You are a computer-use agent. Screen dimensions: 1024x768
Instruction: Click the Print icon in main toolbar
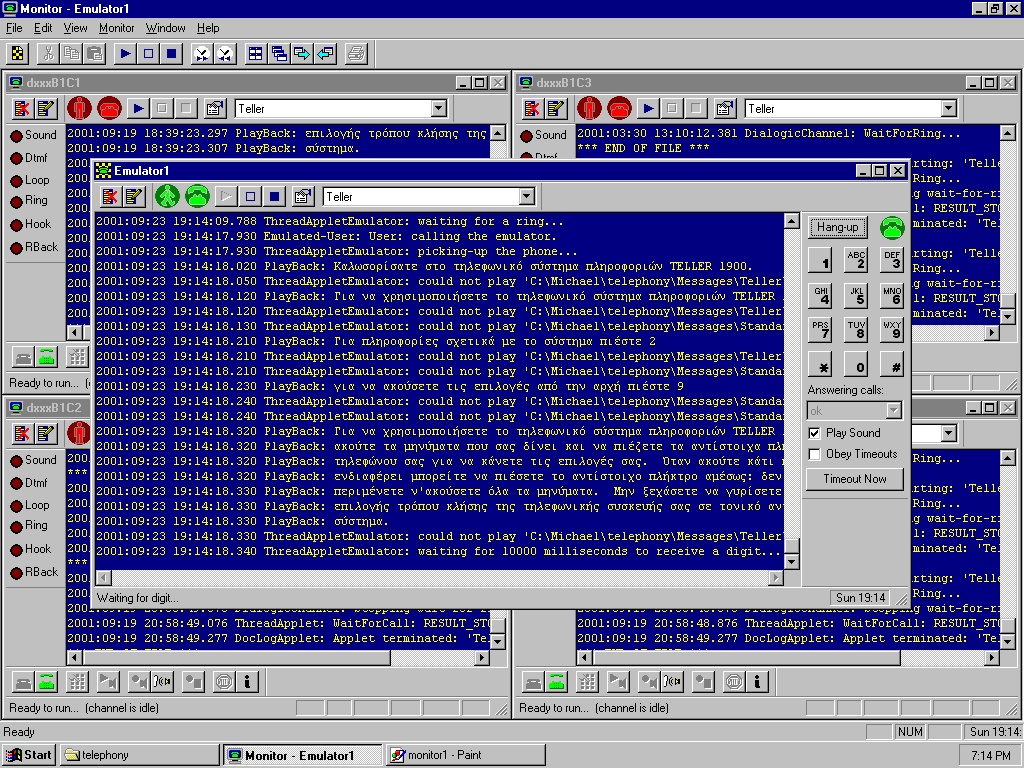click(x=356, y=54)
